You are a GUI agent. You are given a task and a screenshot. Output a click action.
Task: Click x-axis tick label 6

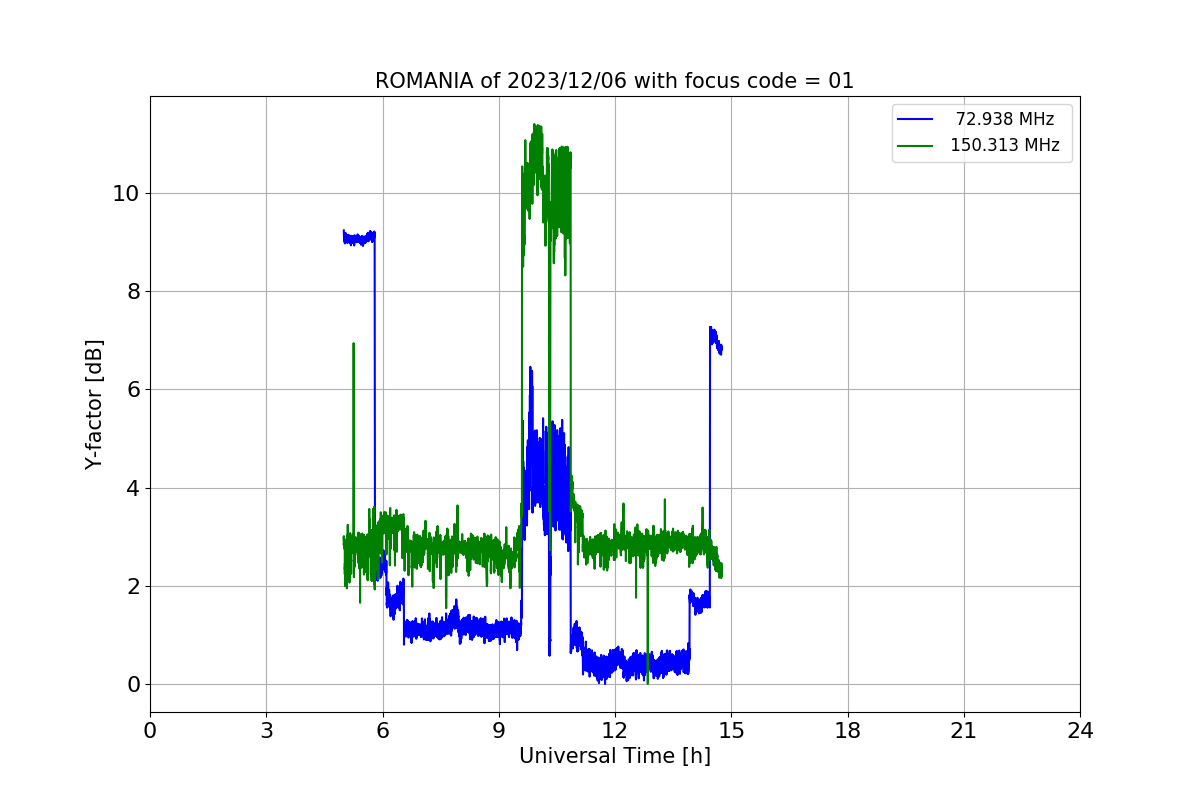pos(383,731)
